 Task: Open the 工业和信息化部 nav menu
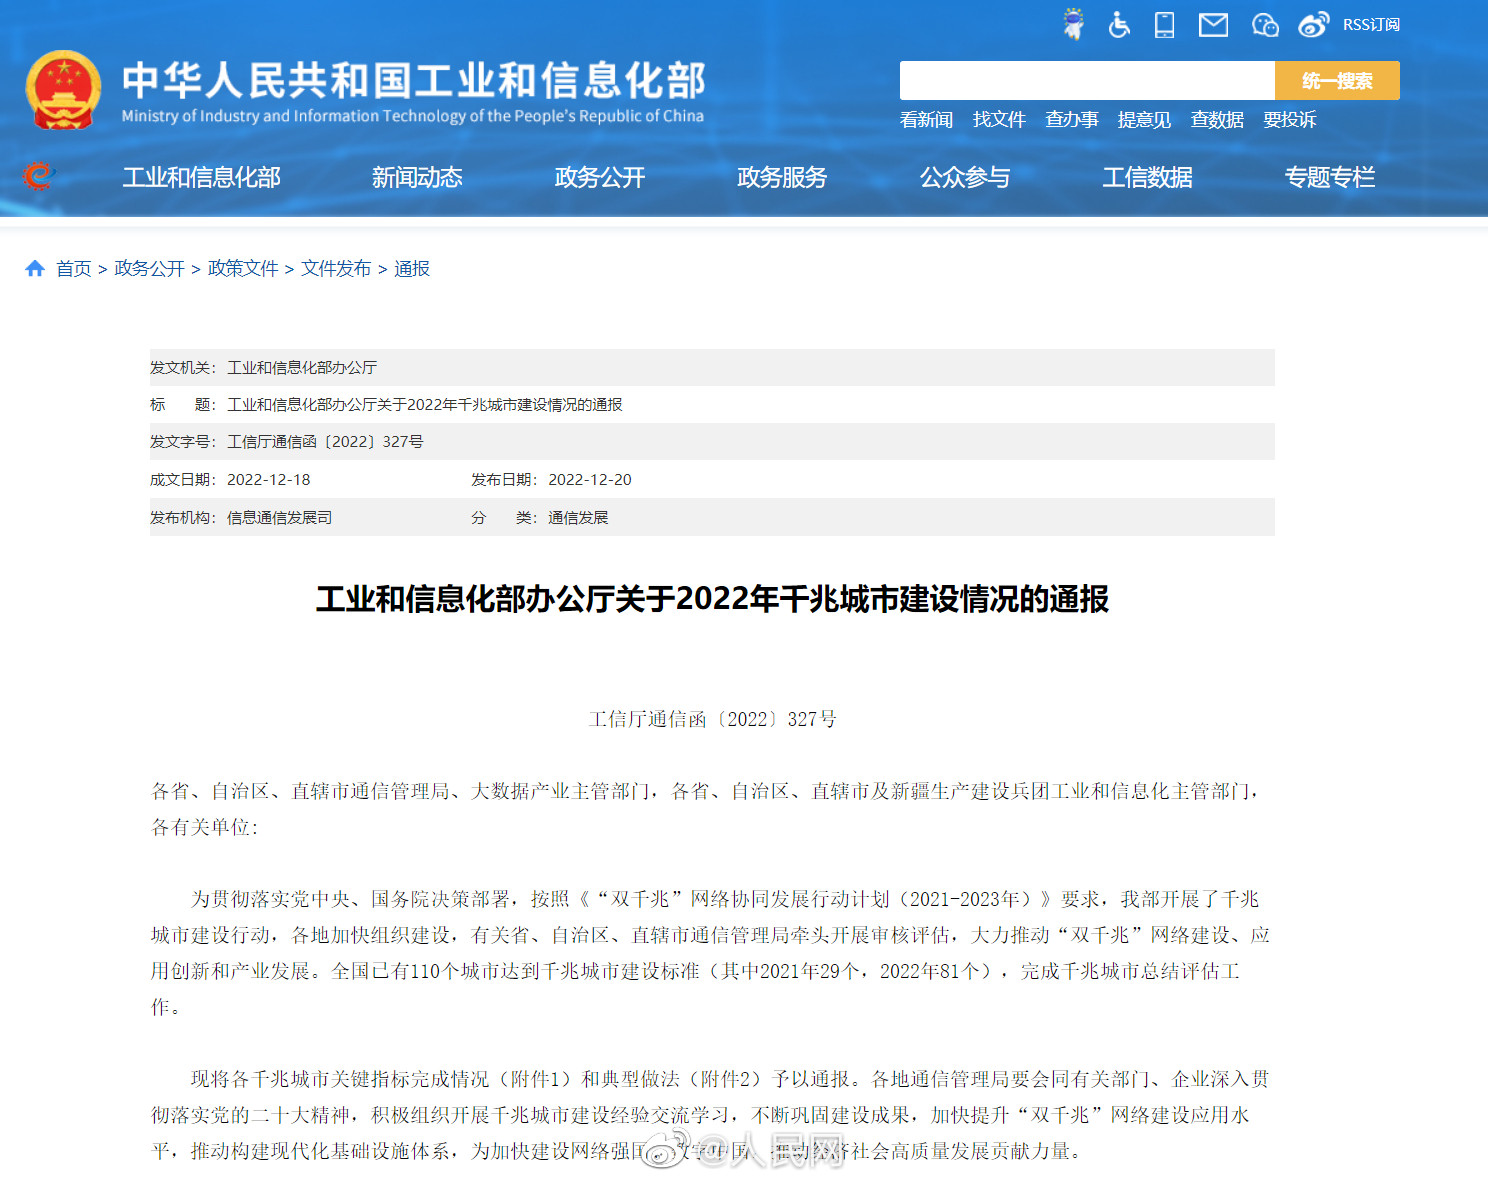tap(202, 177)
